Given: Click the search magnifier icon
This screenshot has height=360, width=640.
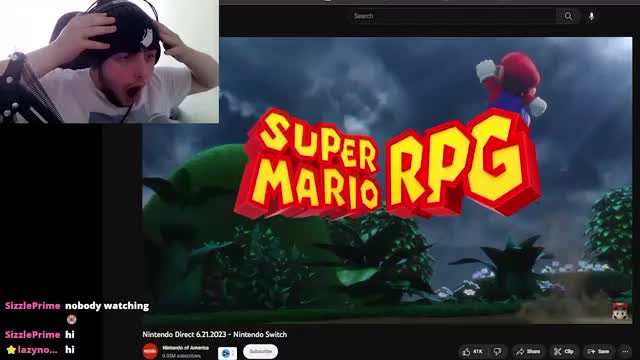Looking at the screenshot, I should (568, 16).
